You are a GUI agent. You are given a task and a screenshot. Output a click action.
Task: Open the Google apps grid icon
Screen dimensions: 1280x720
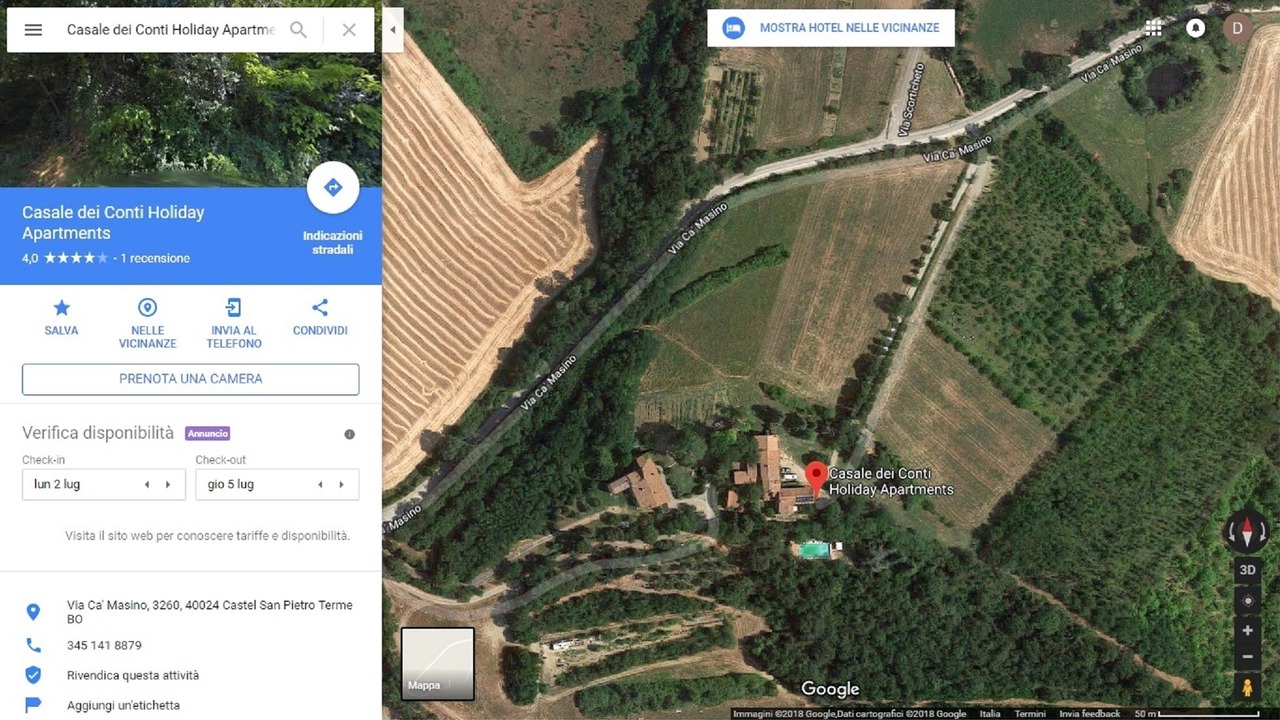tap(1153, 28)
